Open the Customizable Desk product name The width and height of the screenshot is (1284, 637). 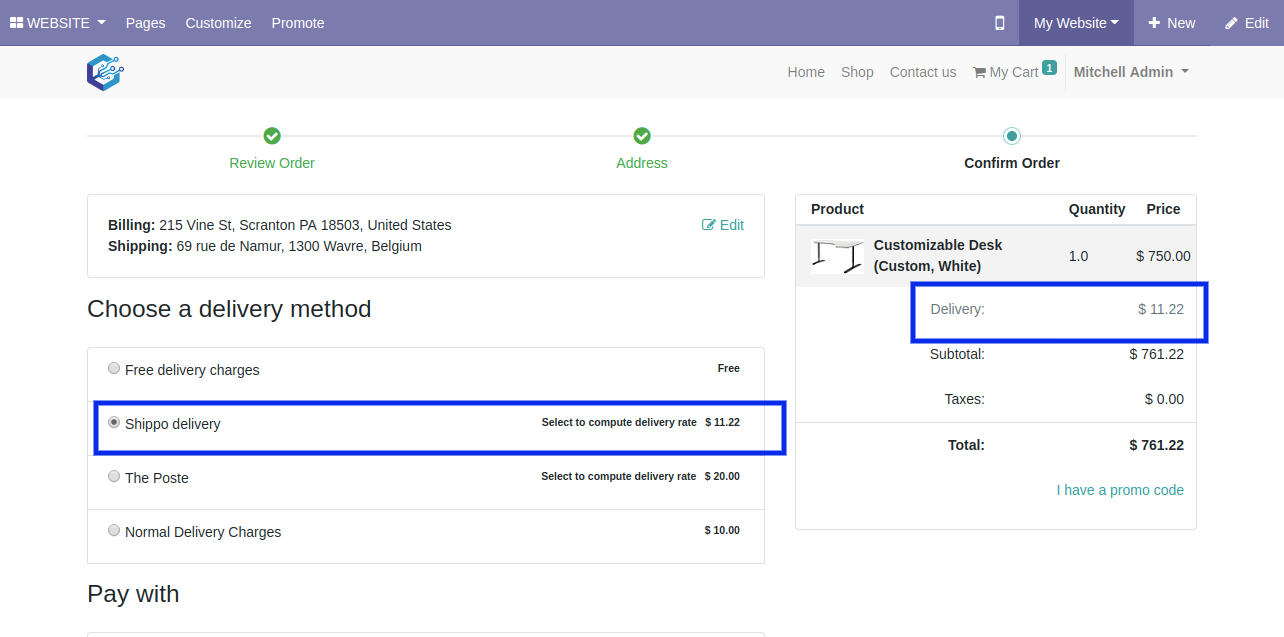(938, 256)
